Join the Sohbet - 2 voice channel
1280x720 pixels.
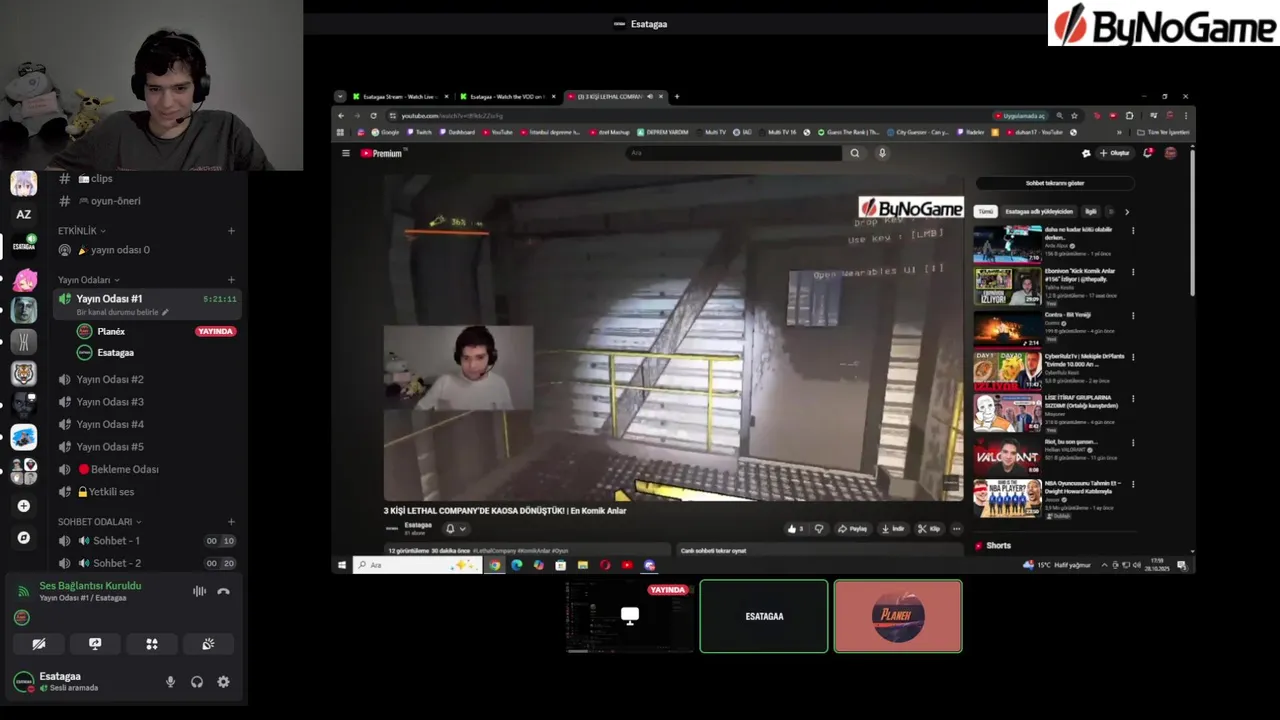(x=146, y=563)
